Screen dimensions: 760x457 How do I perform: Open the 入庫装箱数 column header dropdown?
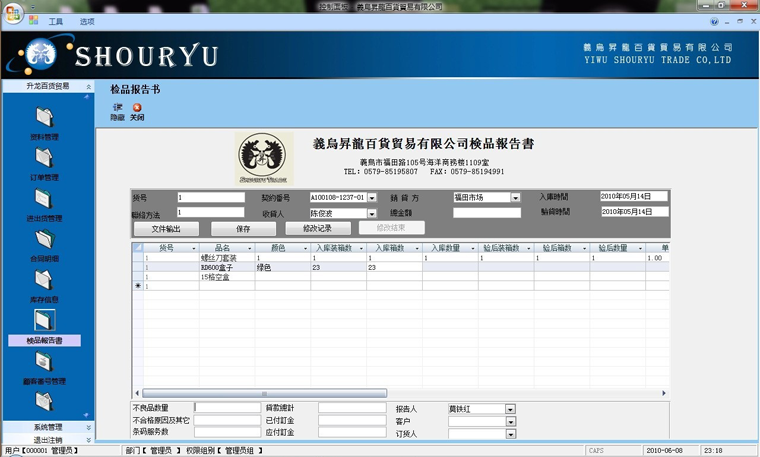361,248
